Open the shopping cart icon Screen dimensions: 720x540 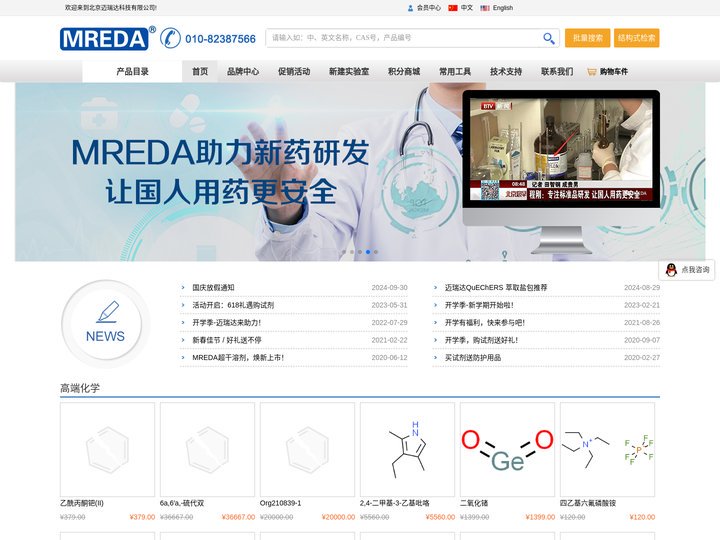(591, 72)
